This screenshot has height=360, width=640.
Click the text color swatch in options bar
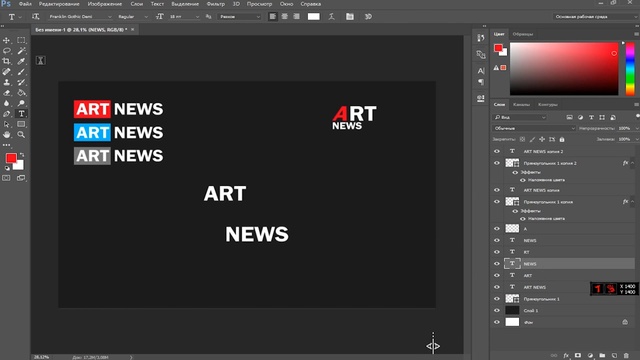(x=313, y=17)
